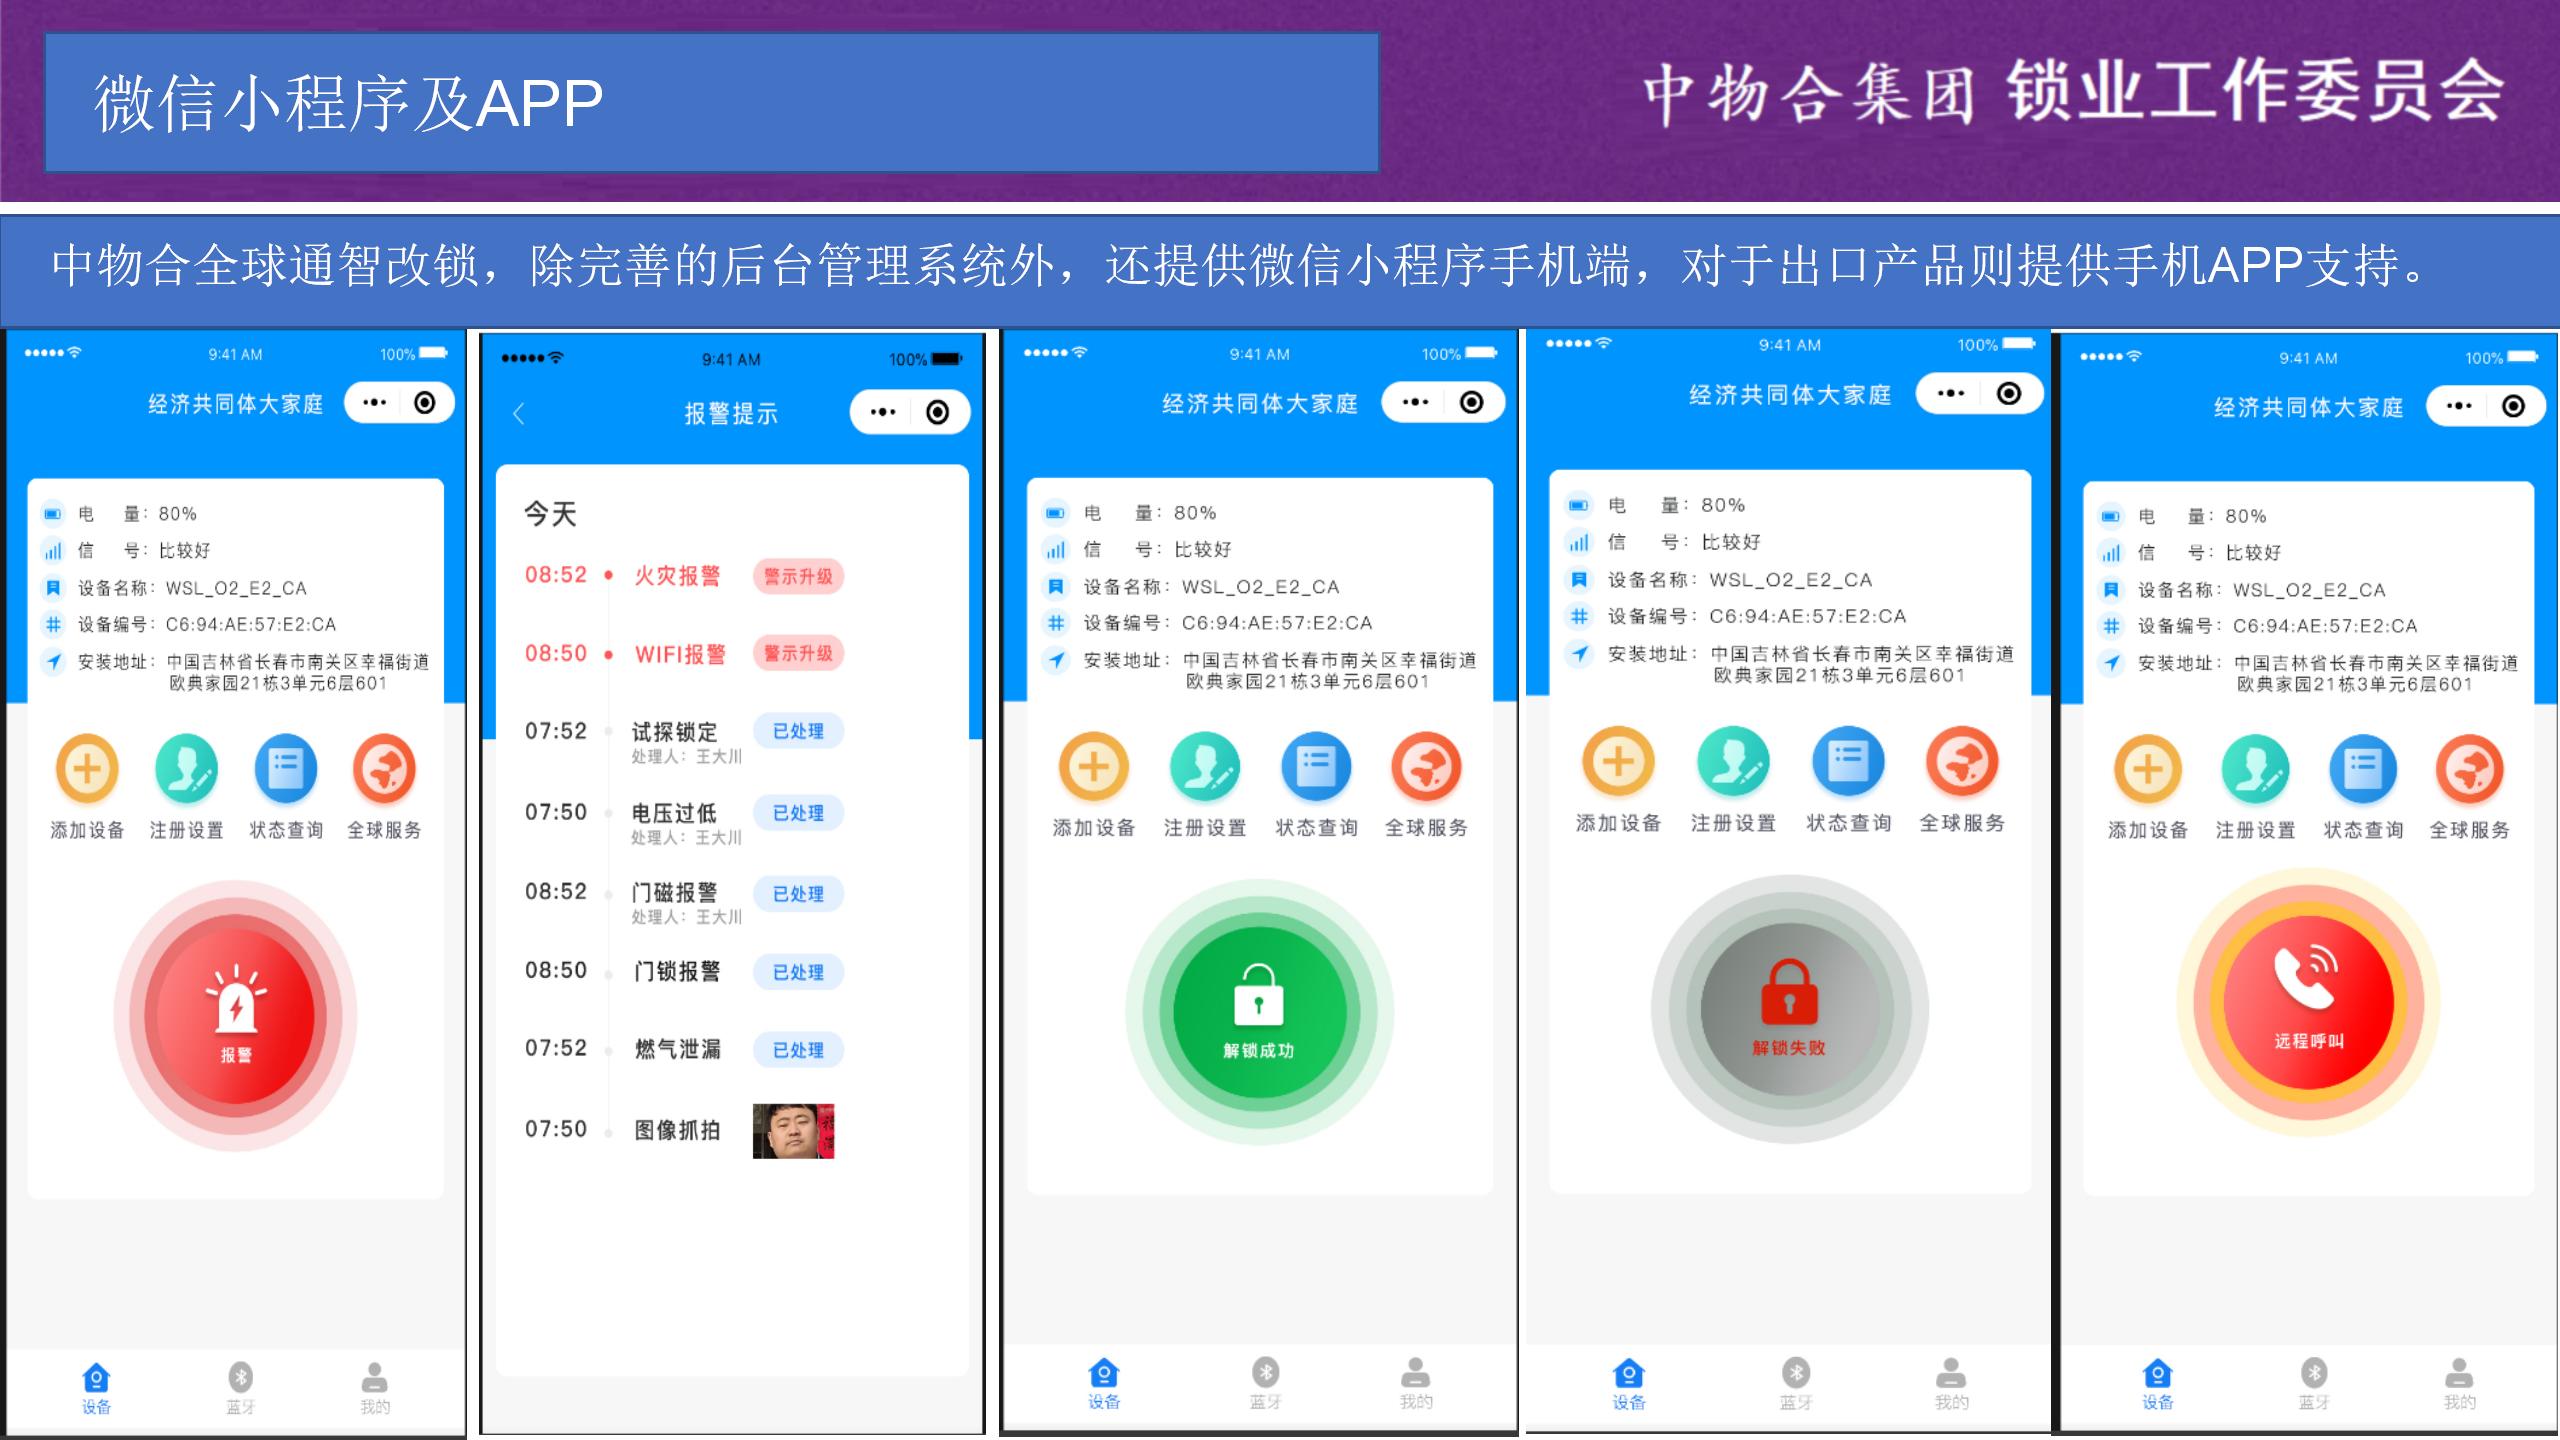2560x1440 pixels.
Task: Open the three-dot menu on the alarm screen
Action: (x=374, y=402)
